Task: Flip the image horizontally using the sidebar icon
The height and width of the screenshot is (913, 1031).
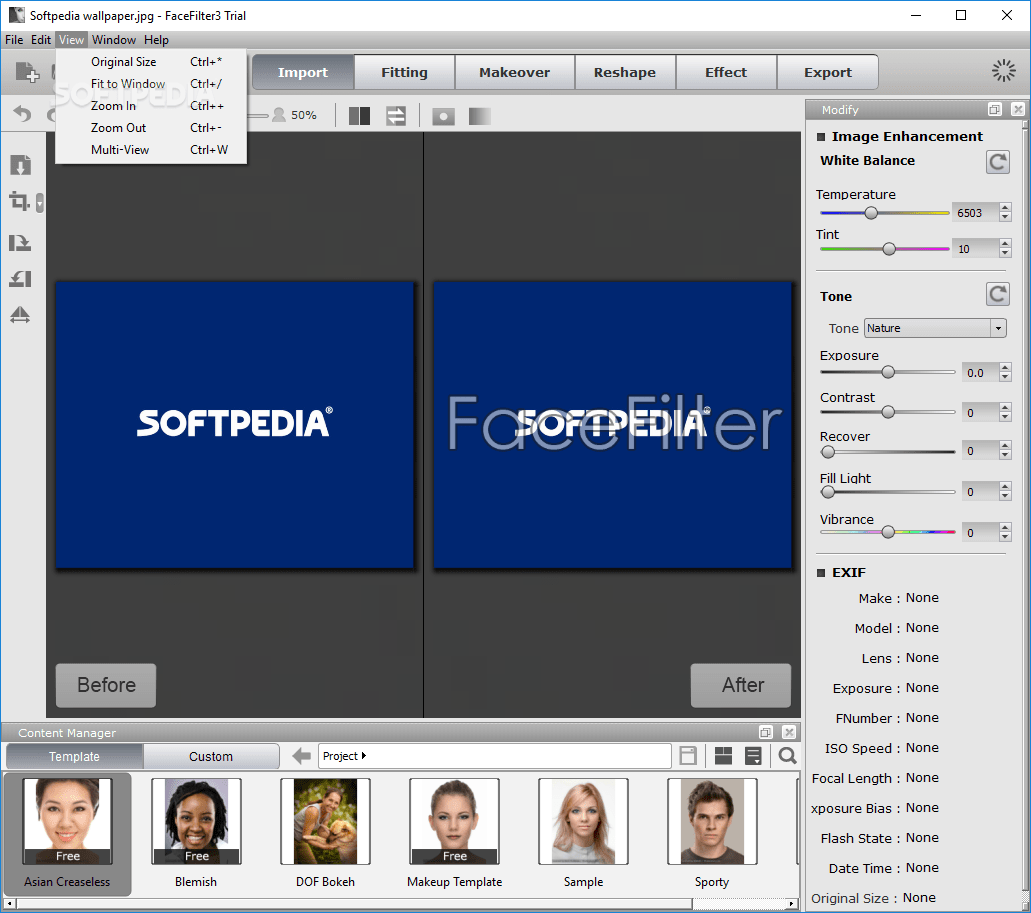Action: click(20, 315)
